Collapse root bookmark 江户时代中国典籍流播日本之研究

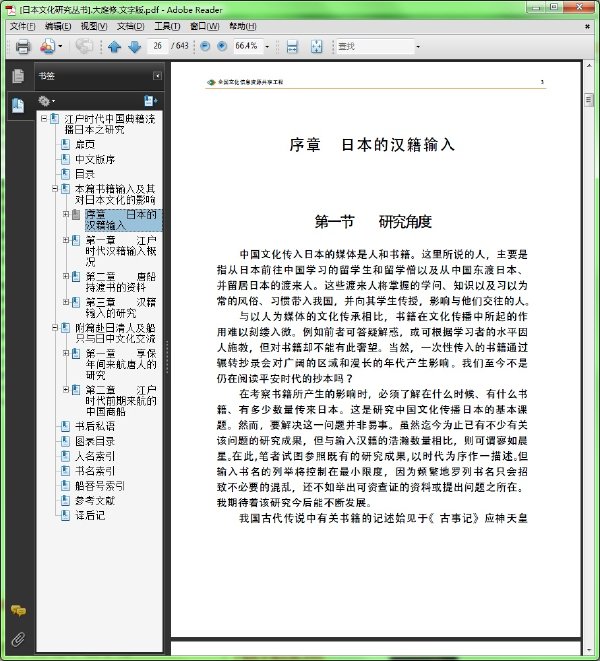(44, 119)
